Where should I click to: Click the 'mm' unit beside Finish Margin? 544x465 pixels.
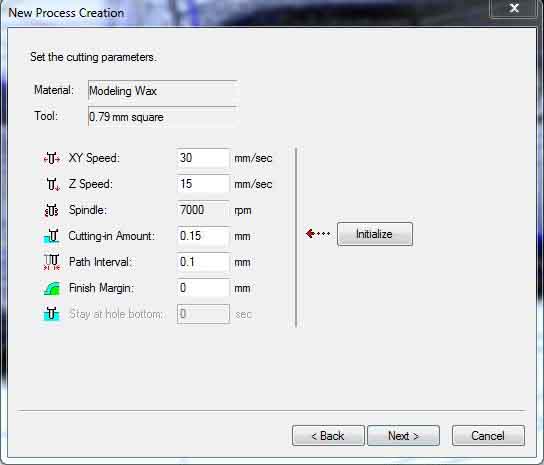[x=242, y=288]
